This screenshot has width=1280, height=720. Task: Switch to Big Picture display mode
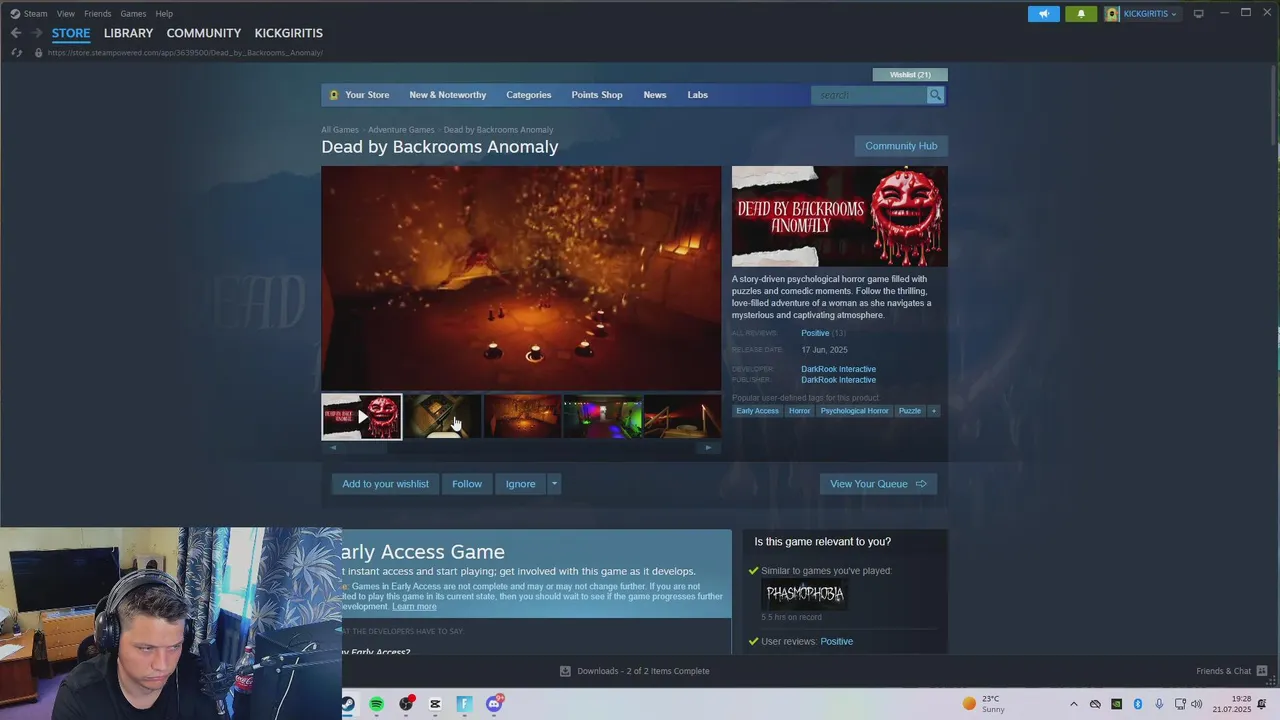tap(1199, 14)
